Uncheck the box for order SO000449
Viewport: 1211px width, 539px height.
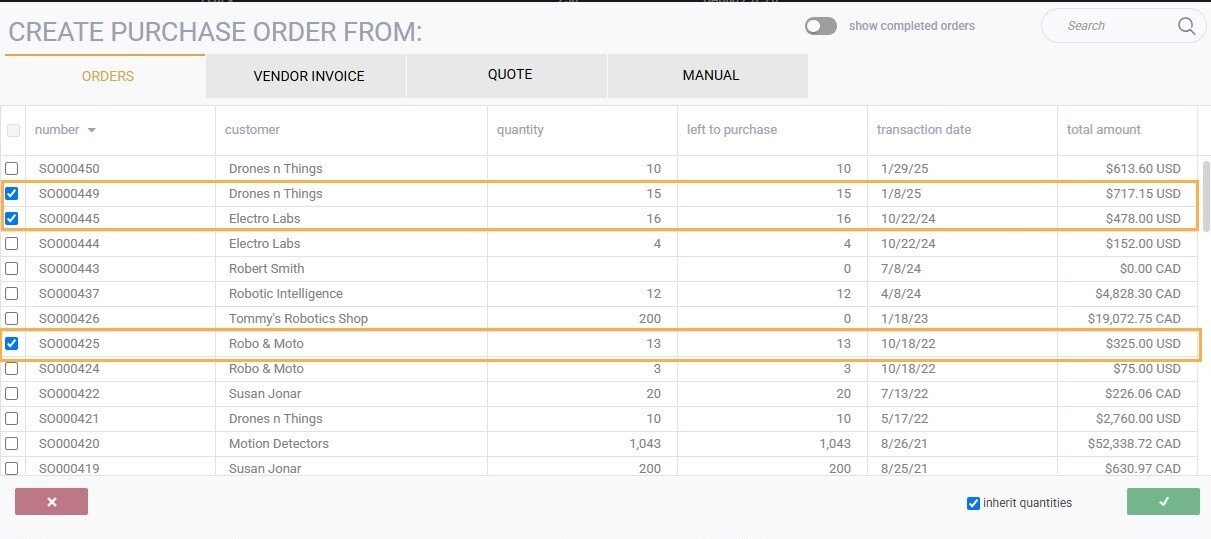(x=12, y=193)
